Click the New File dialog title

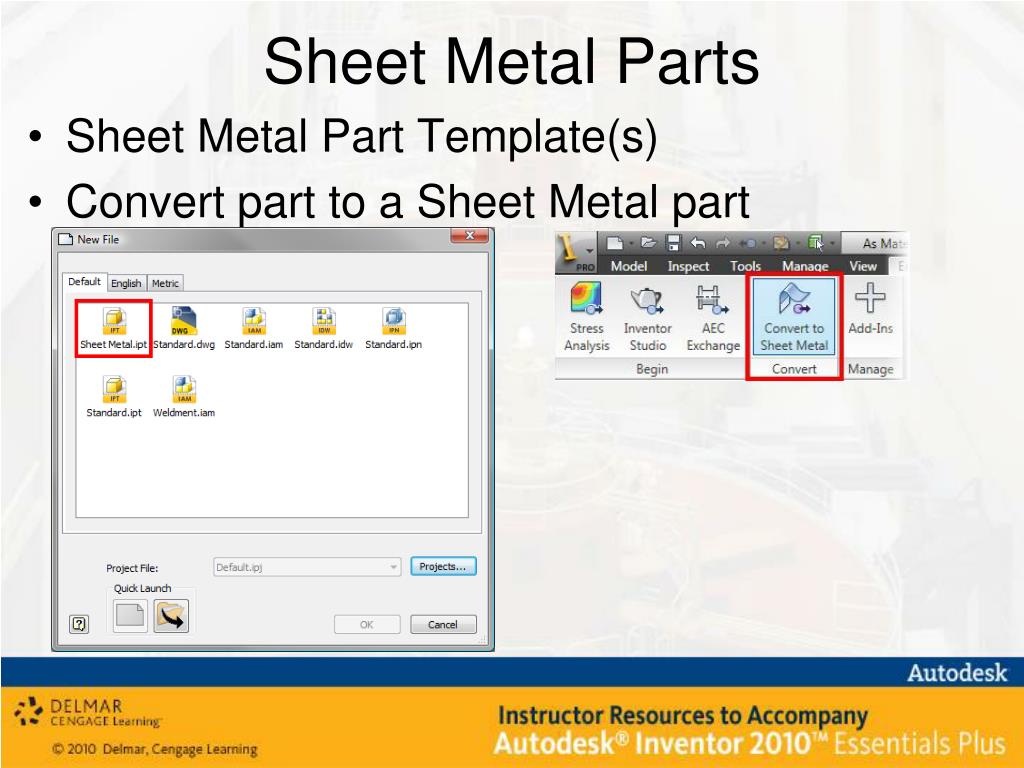[x=98, y=240]
